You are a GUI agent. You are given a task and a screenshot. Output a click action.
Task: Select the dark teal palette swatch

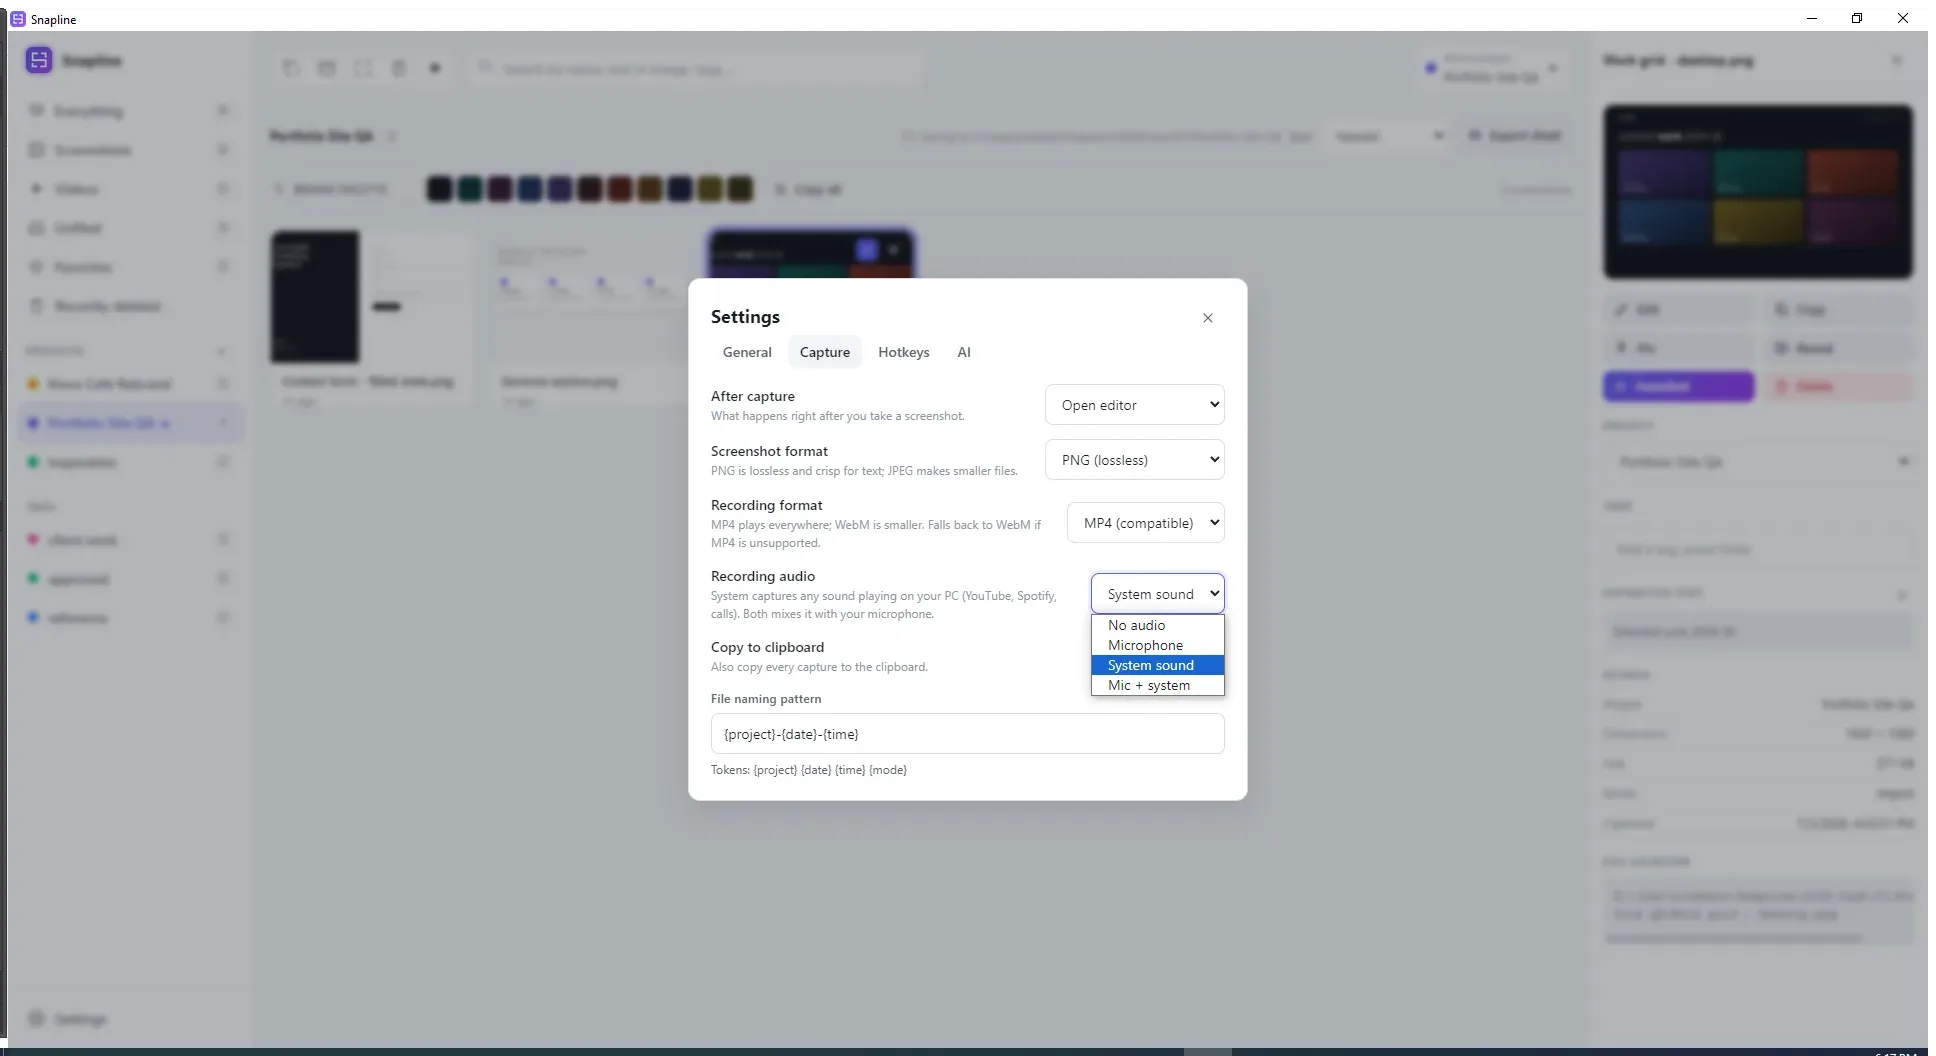click(x=469, y=189)
